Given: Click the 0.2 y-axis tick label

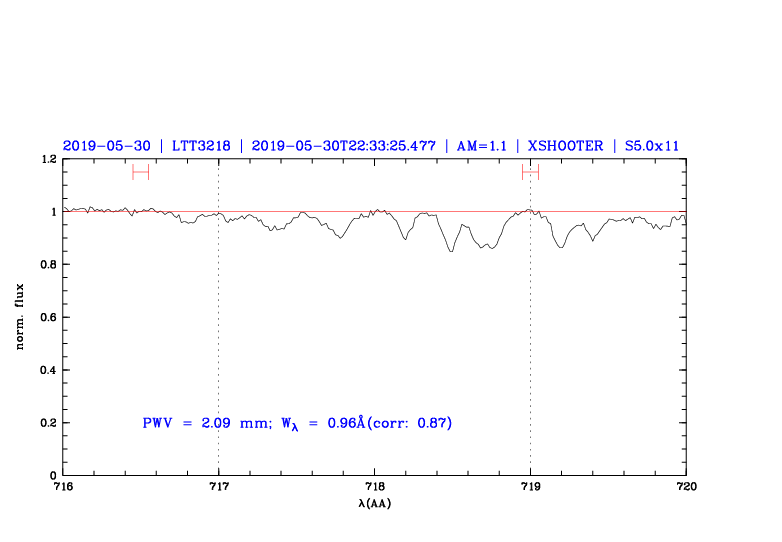Looking at the screenshot, I should coord(47,423).
